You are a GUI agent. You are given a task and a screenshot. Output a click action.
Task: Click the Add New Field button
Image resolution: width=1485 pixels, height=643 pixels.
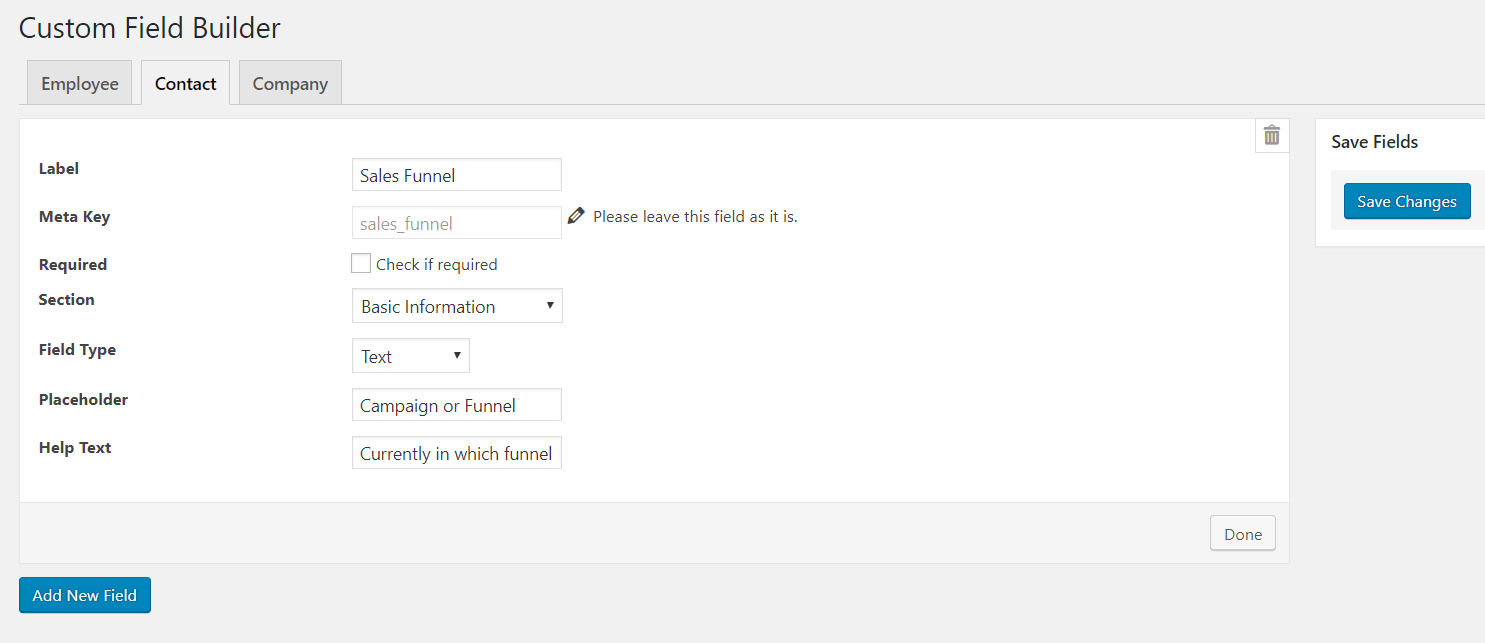click(84, 594)
